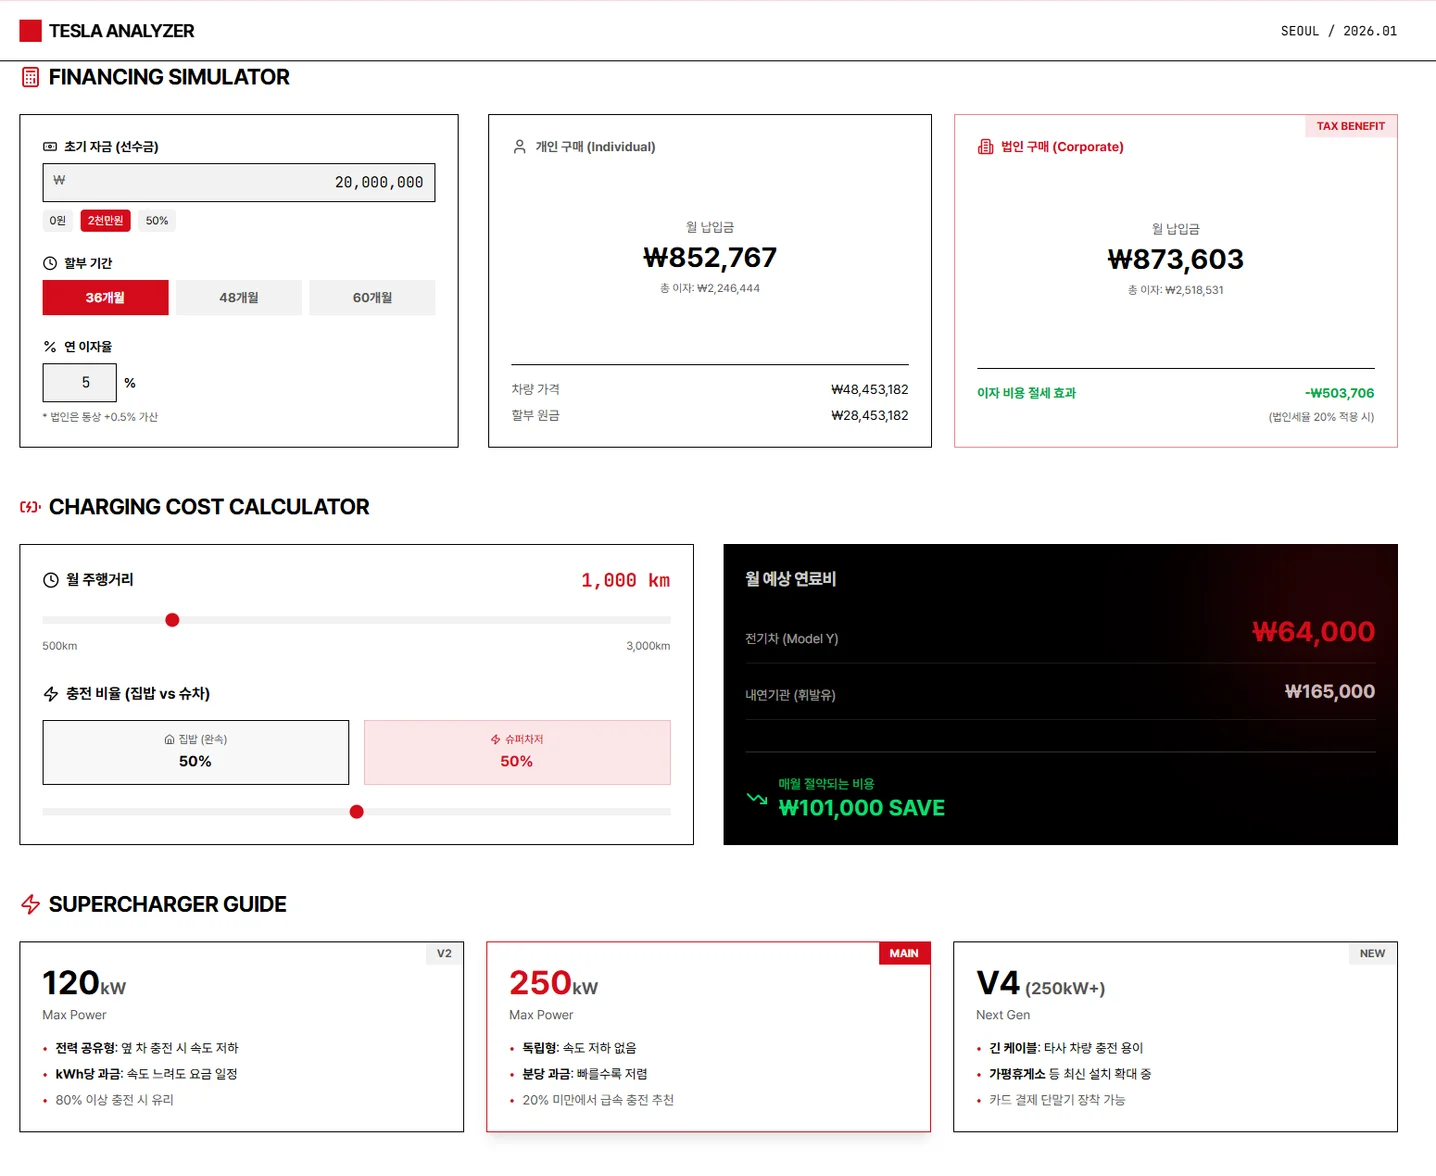Click the loan principal ₩28,453,182 value
Viewport: 1436px width, 1176px height.
click(870, 416)
